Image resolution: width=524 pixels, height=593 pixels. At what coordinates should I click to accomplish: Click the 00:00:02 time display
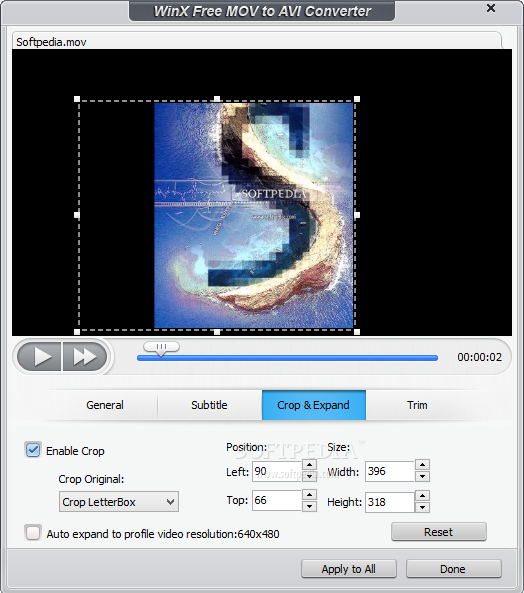click(x=479, y=357)
